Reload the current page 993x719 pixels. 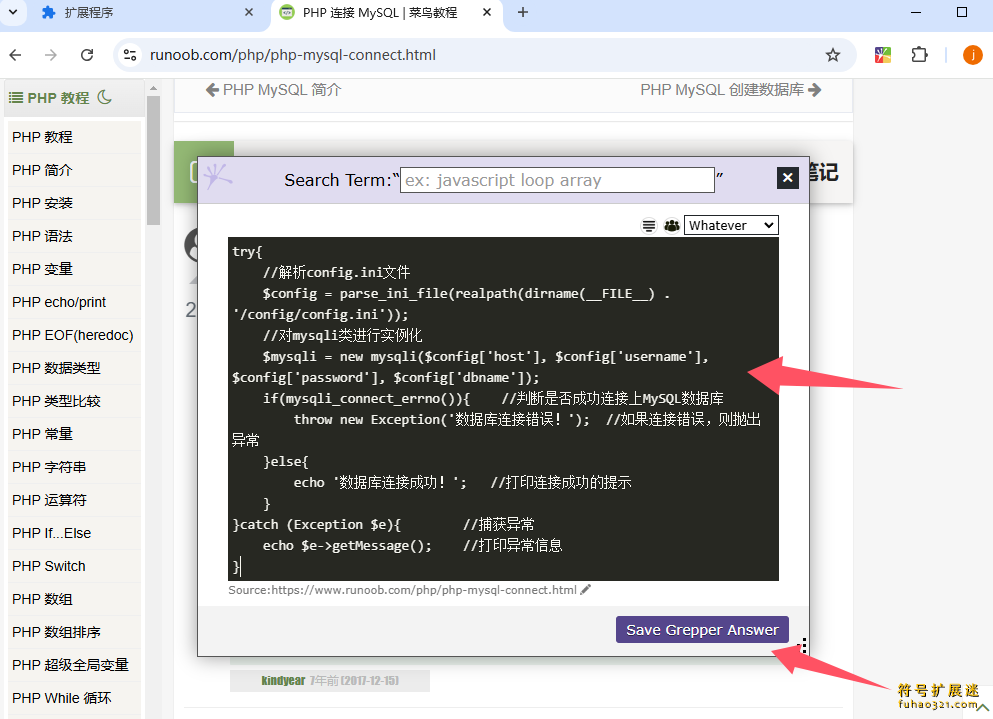pos(87,55)
